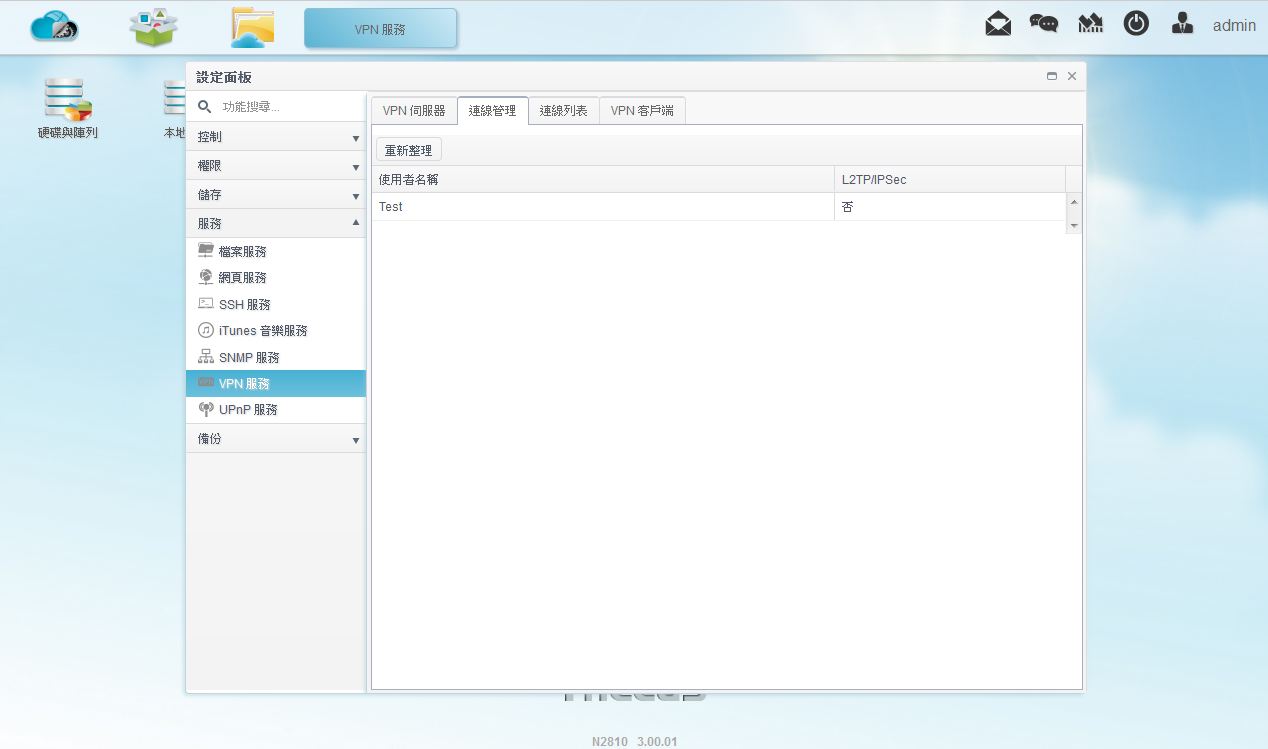The width and height of the screenshot is (1268, 749).
Task: Click the 重新整理 refresh button
Action: pyautogui.click(x=409, y=150)
